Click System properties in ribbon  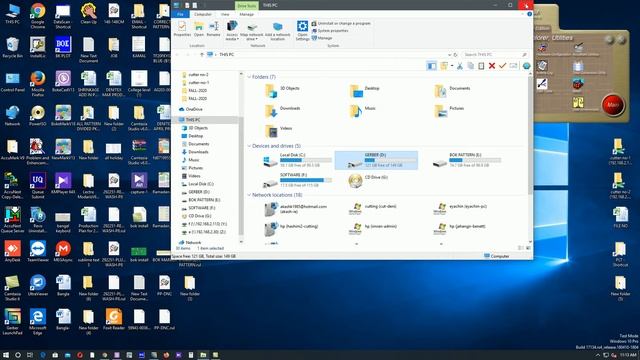point(330,31)
